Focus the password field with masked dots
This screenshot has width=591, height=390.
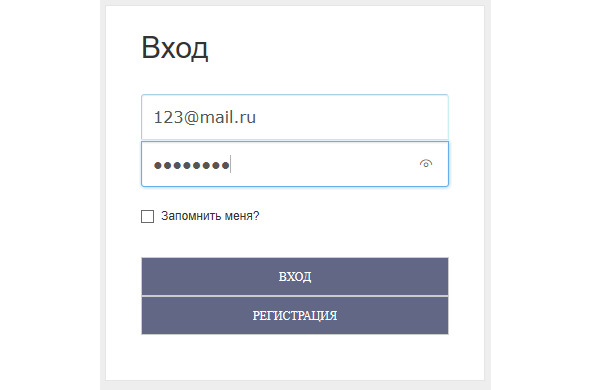tap(295, 164)
